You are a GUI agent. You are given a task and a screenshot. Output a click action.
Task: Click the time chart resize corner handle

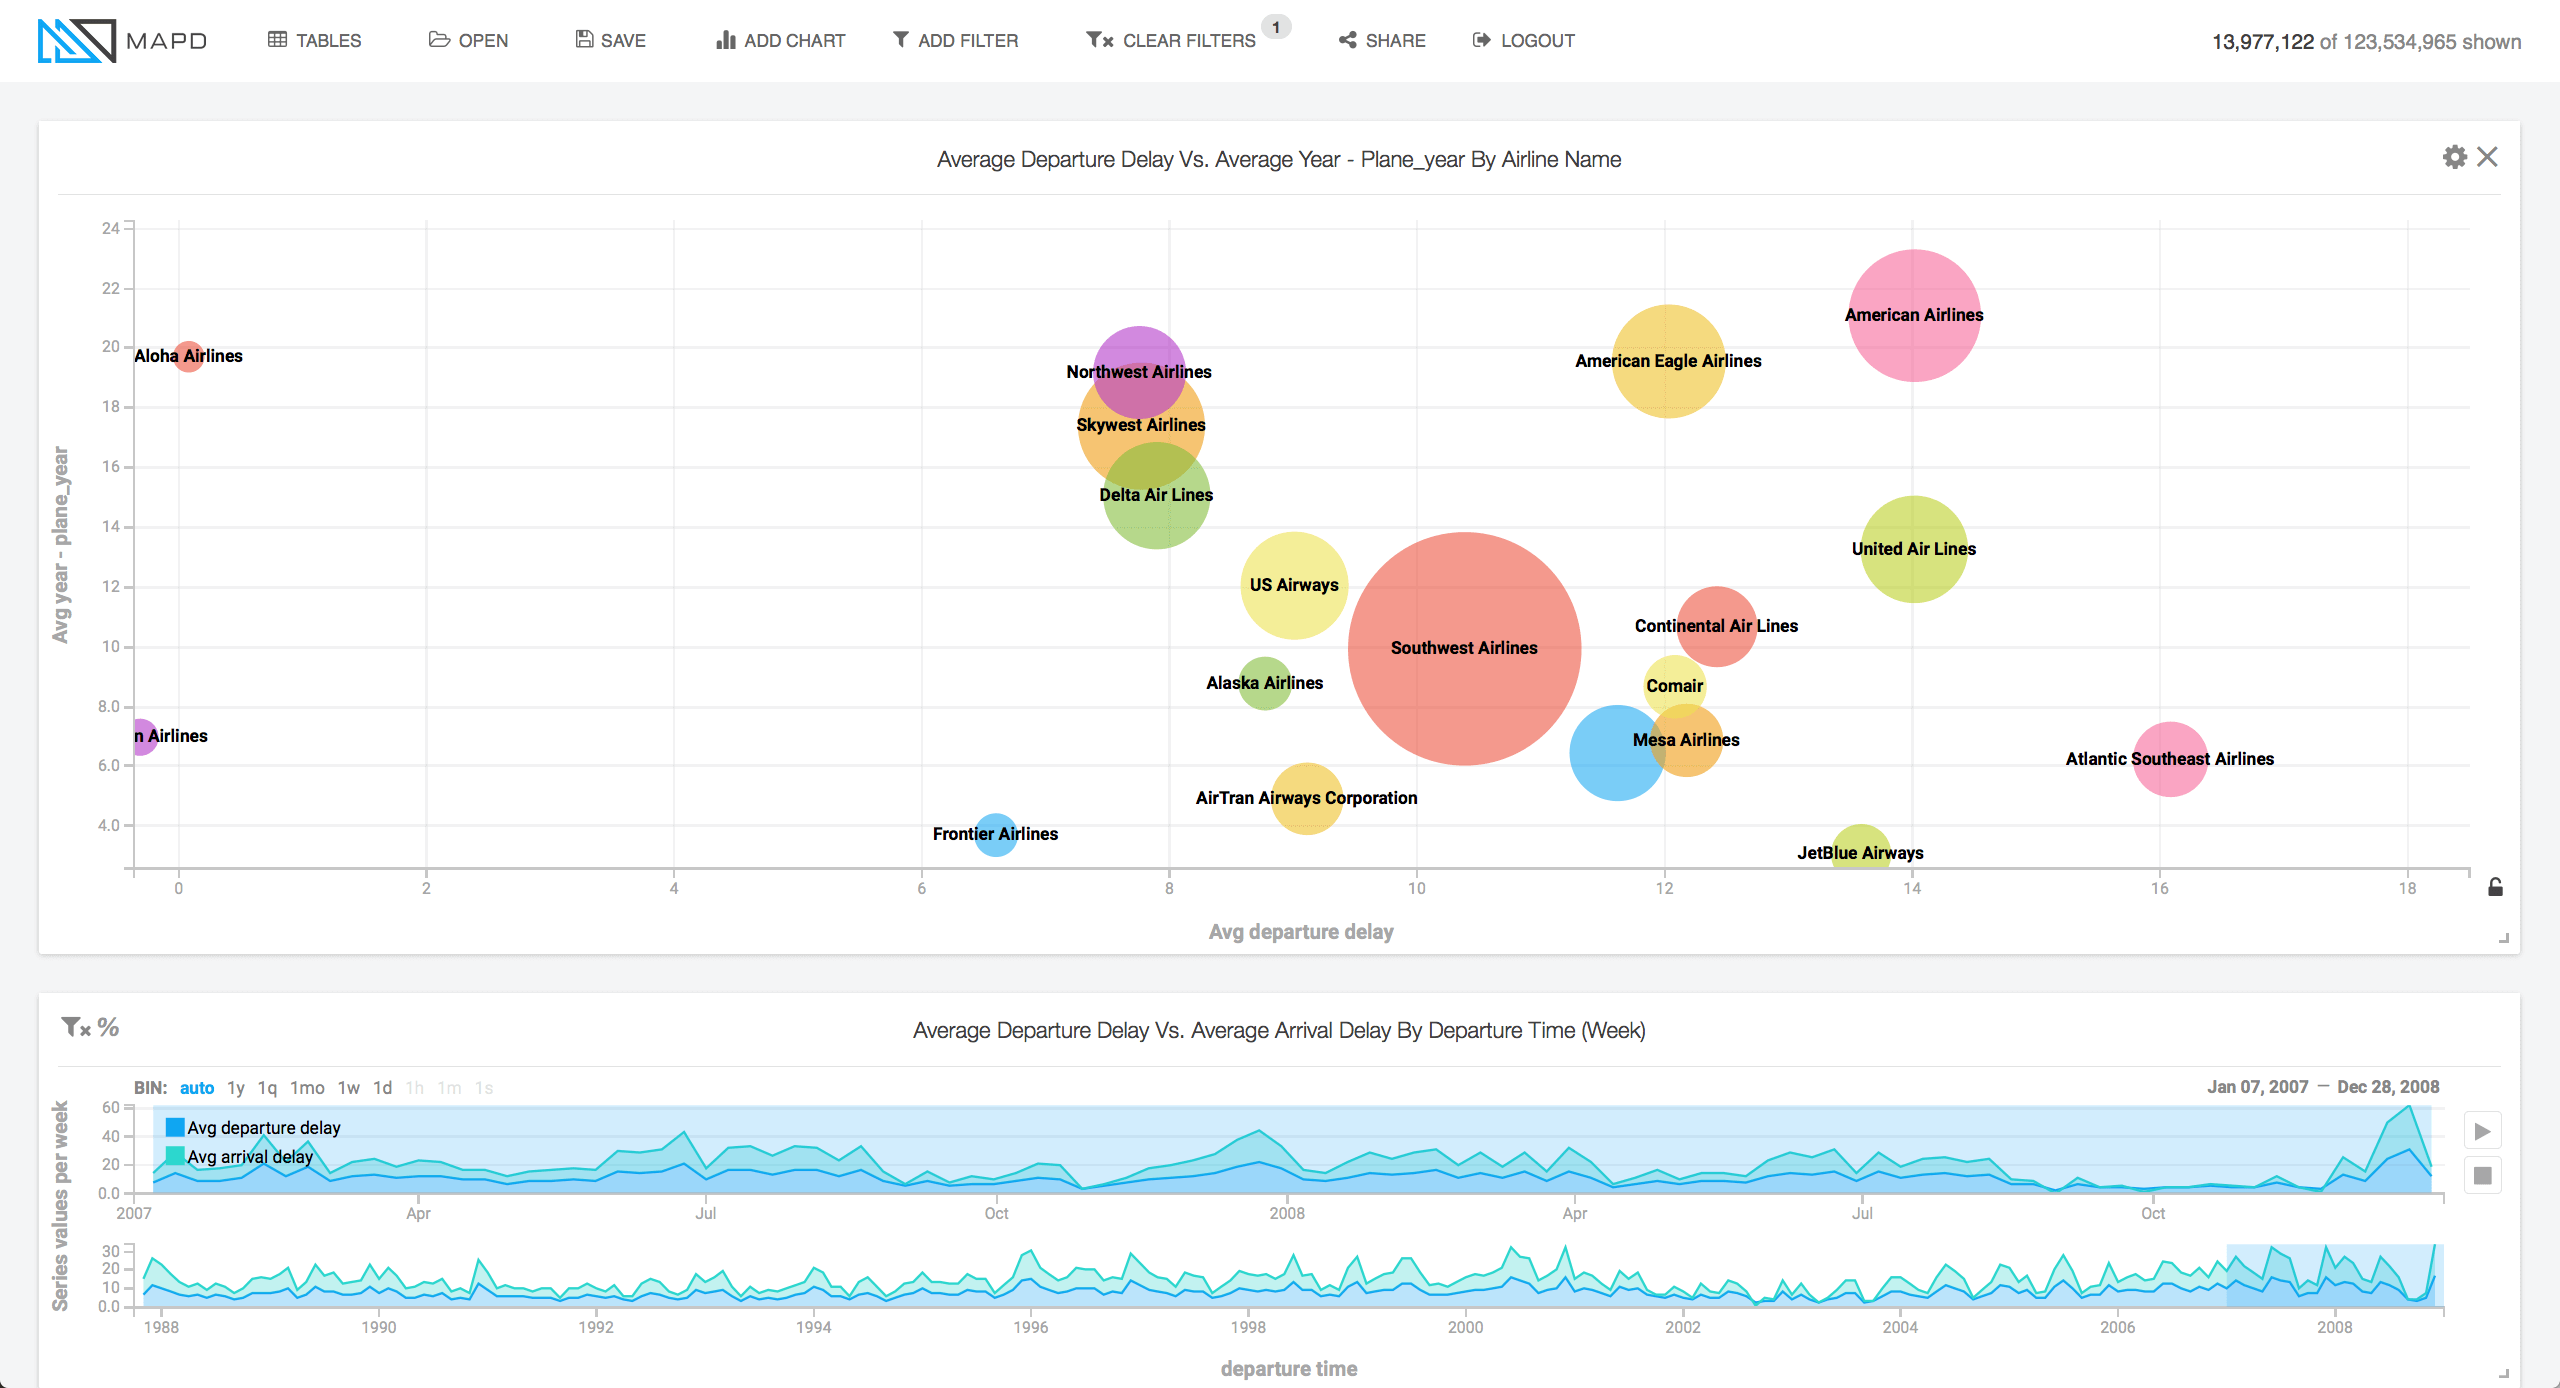[x=2504, y=1374]
